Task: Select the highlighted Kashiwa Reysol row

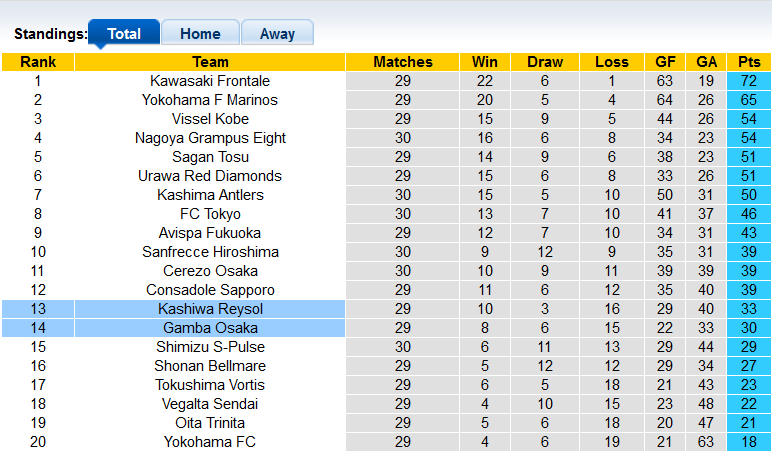Action: point(210,309)
